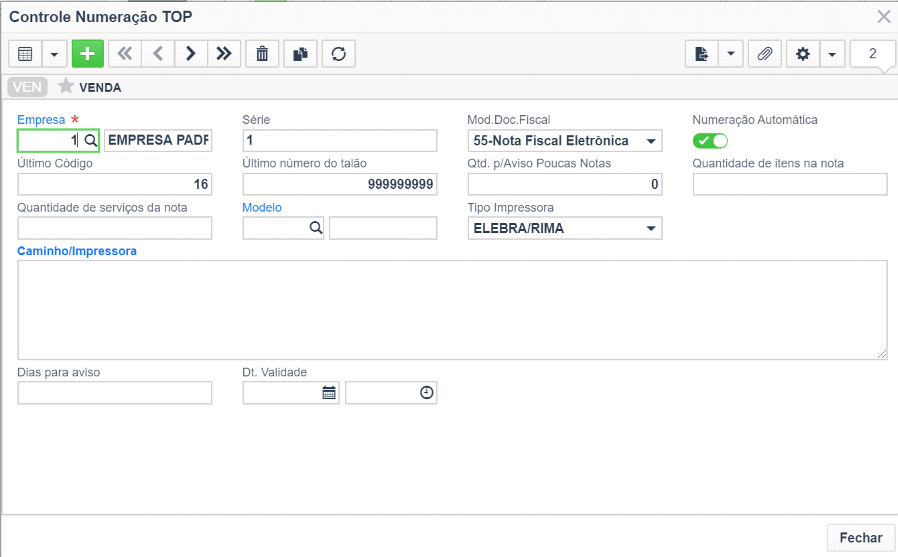Open settings gear icon

803,54
